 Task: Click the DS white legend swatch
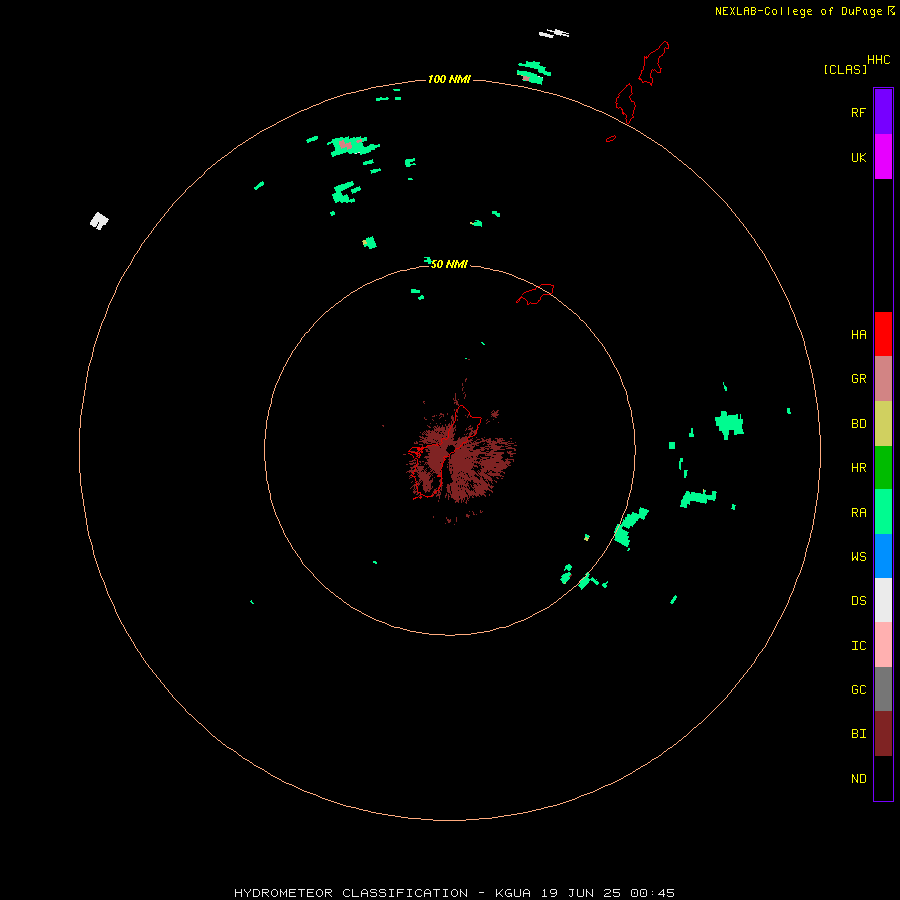[883, 600]
